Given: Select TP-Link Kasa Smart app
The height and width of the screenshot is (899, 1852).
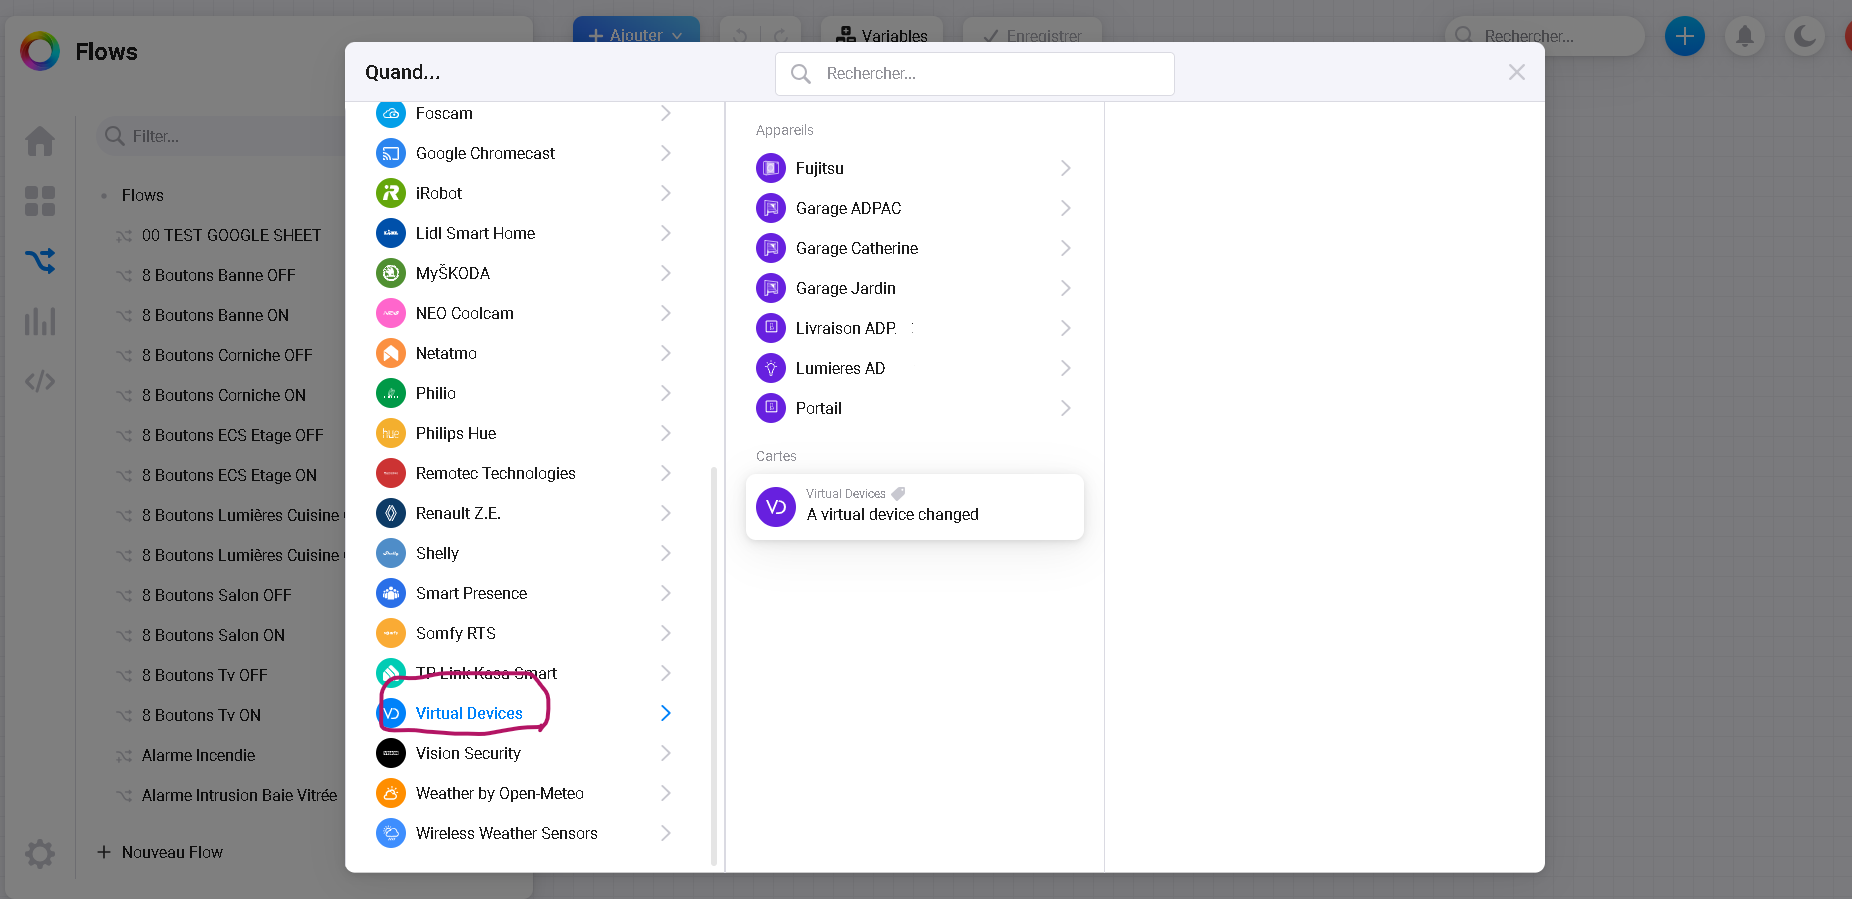Looking at the screenshot, I should point(525,673).
